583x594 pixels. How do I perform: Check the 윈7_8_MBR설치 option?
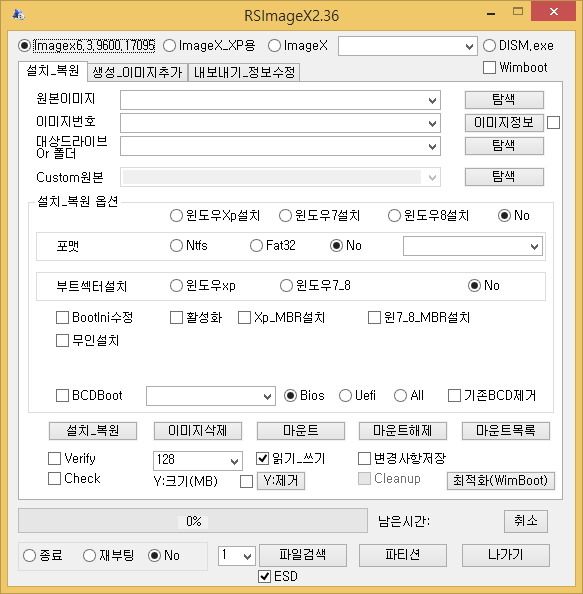pos(419,317)
